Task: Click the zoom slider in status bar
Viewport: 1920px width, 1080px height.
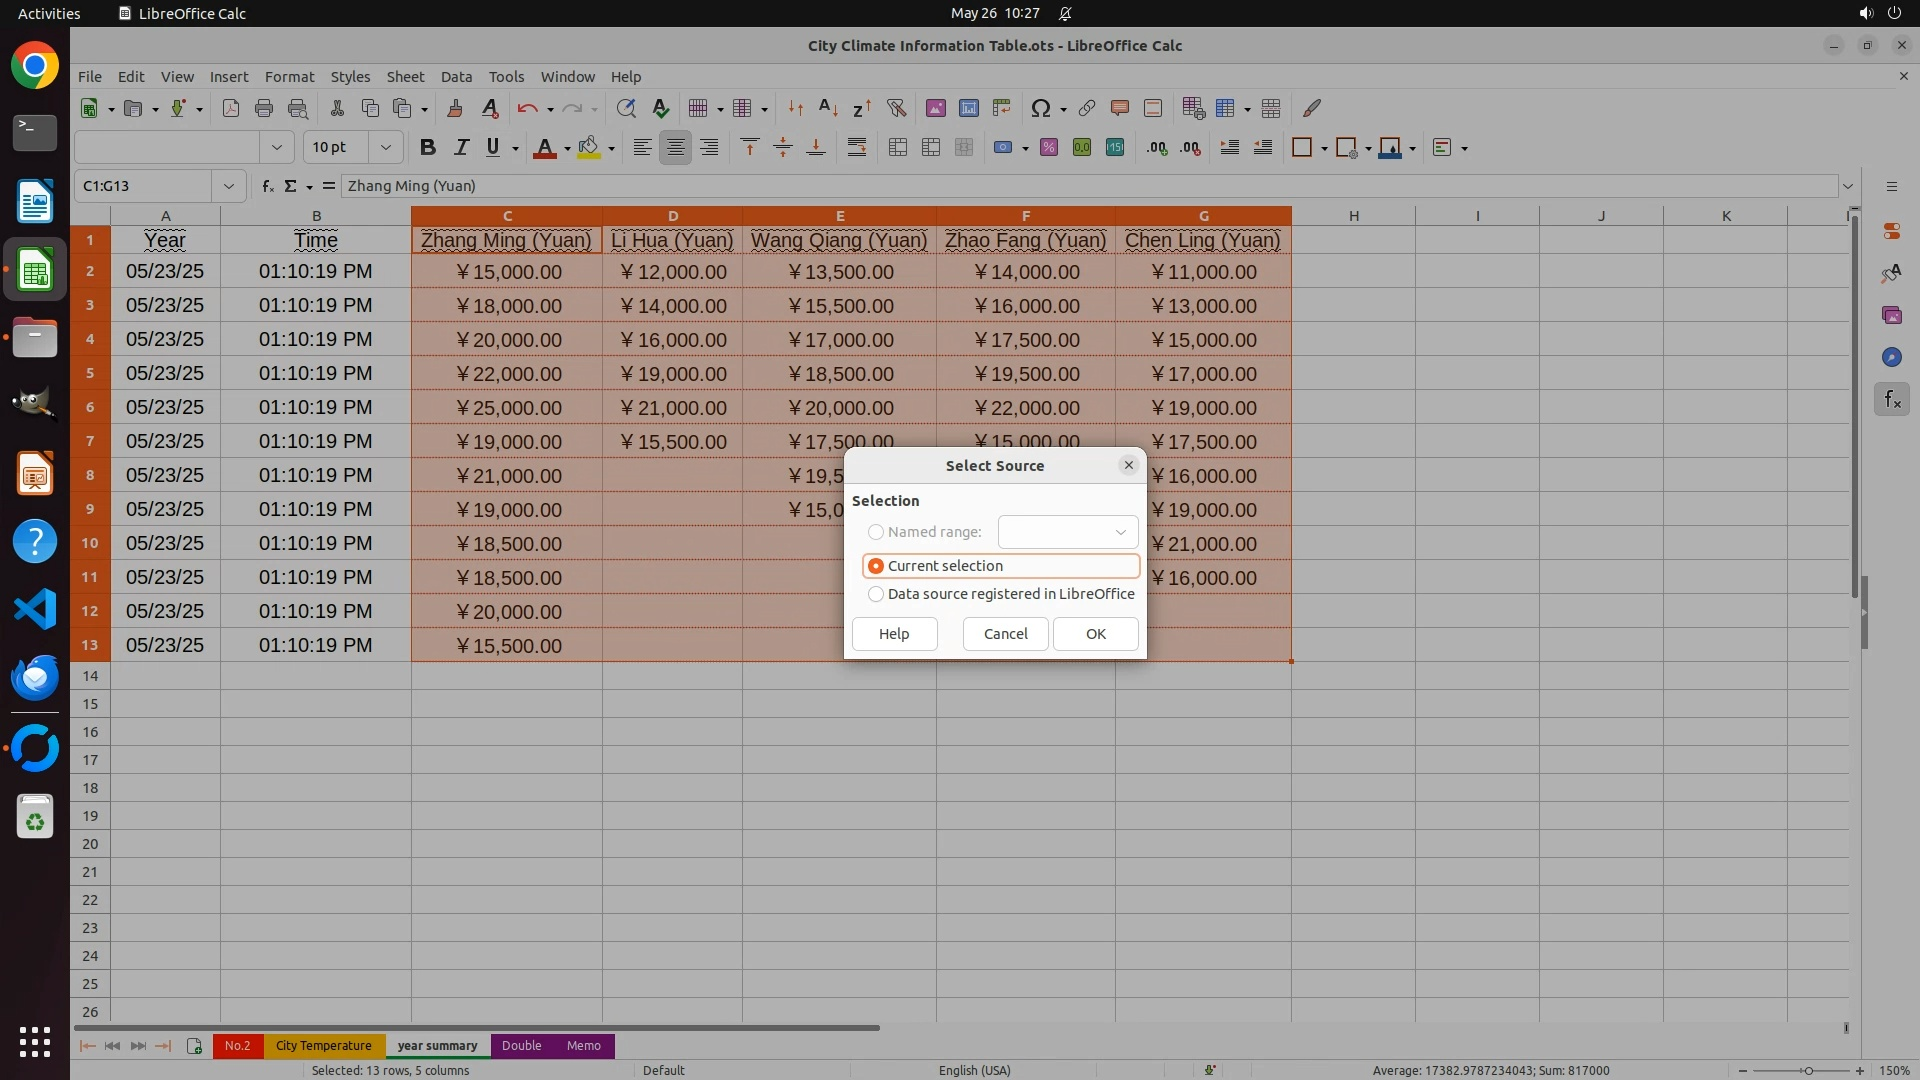Action: pos(1808,1071)
